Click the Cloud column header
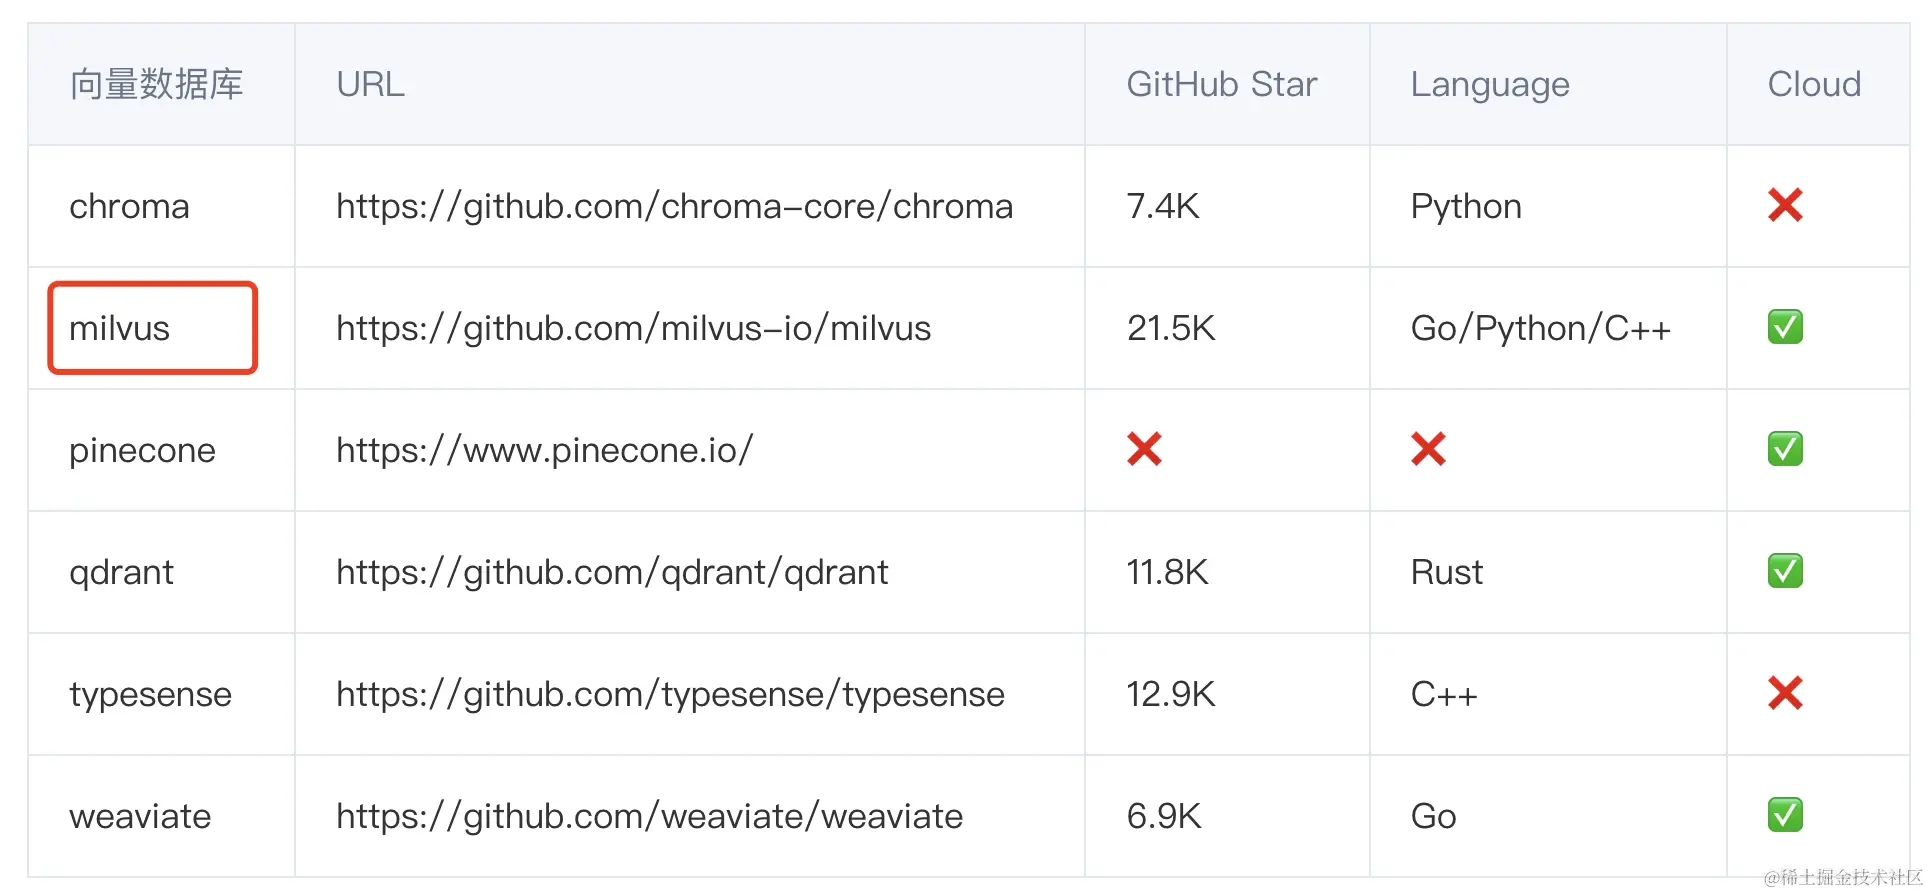 click(x=1813, y=84)
